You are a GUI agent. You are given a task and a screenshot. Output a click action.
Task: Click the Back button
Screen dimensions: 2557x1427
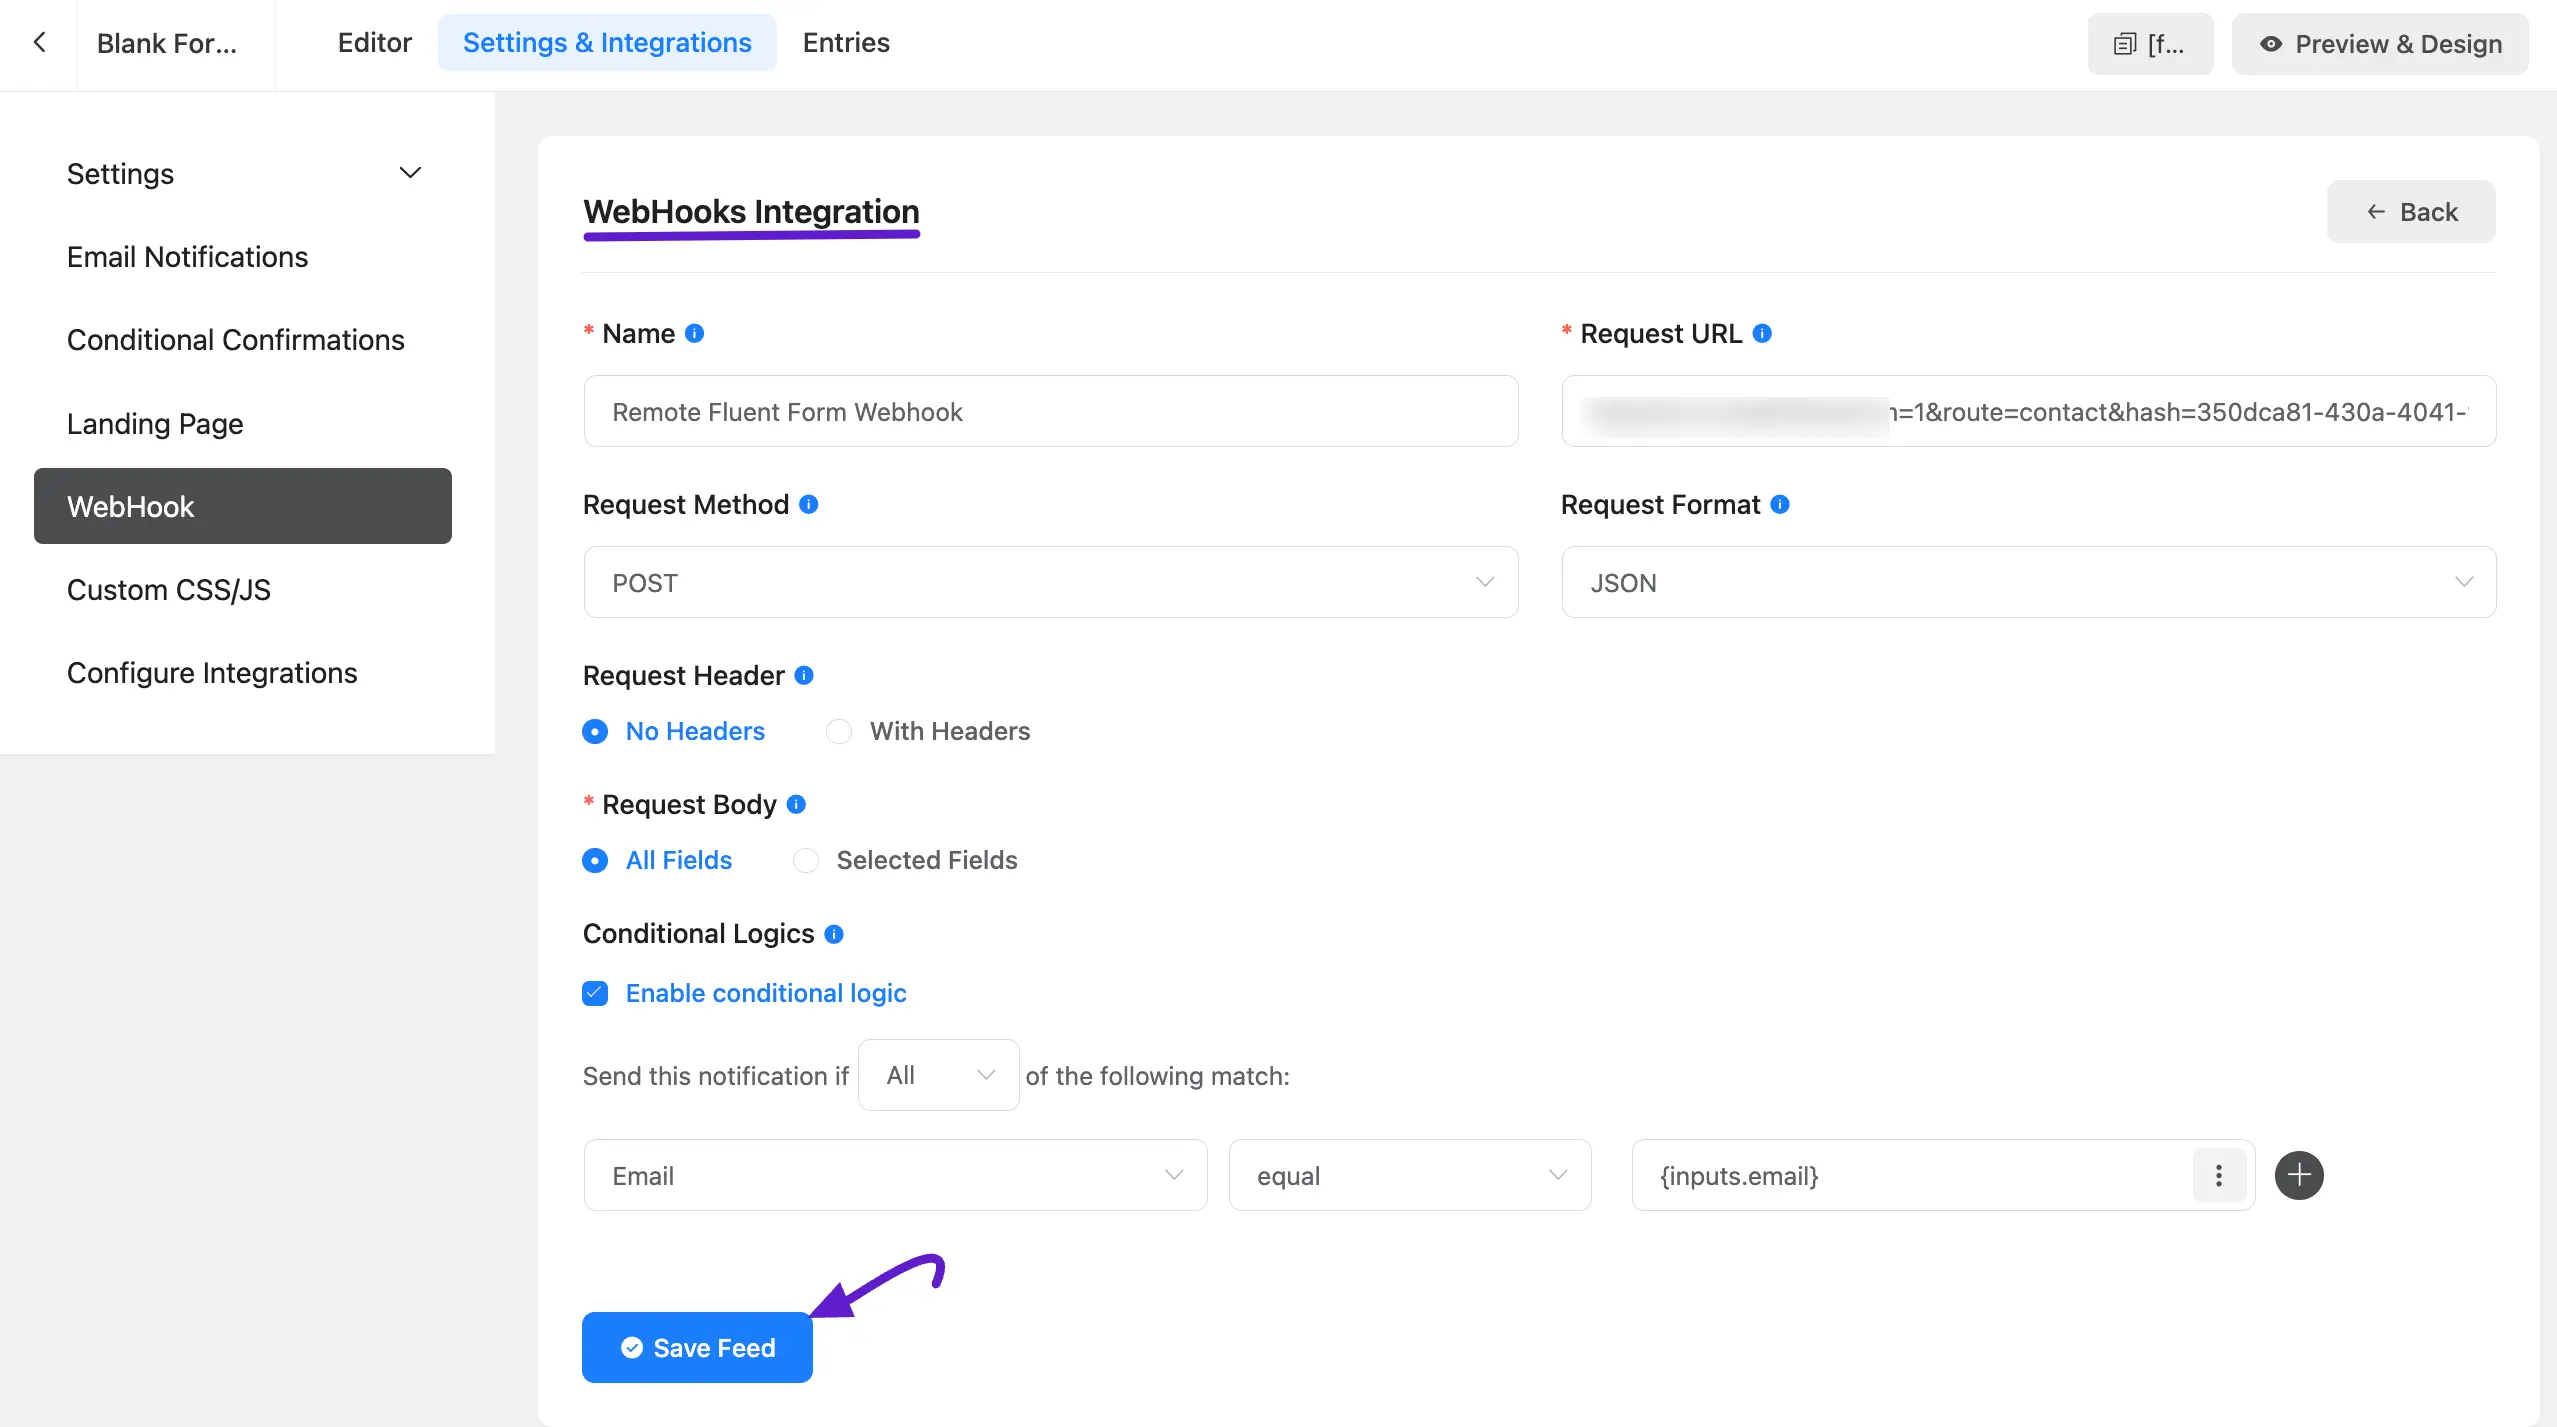point(2411,211)
